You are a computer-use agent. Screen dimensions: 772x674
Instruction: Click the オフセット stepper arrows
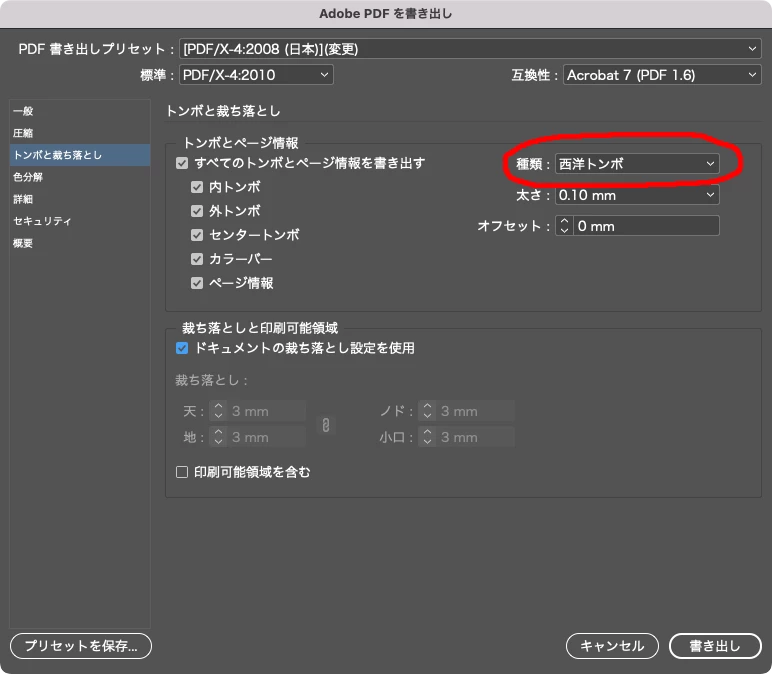[564, 226]
